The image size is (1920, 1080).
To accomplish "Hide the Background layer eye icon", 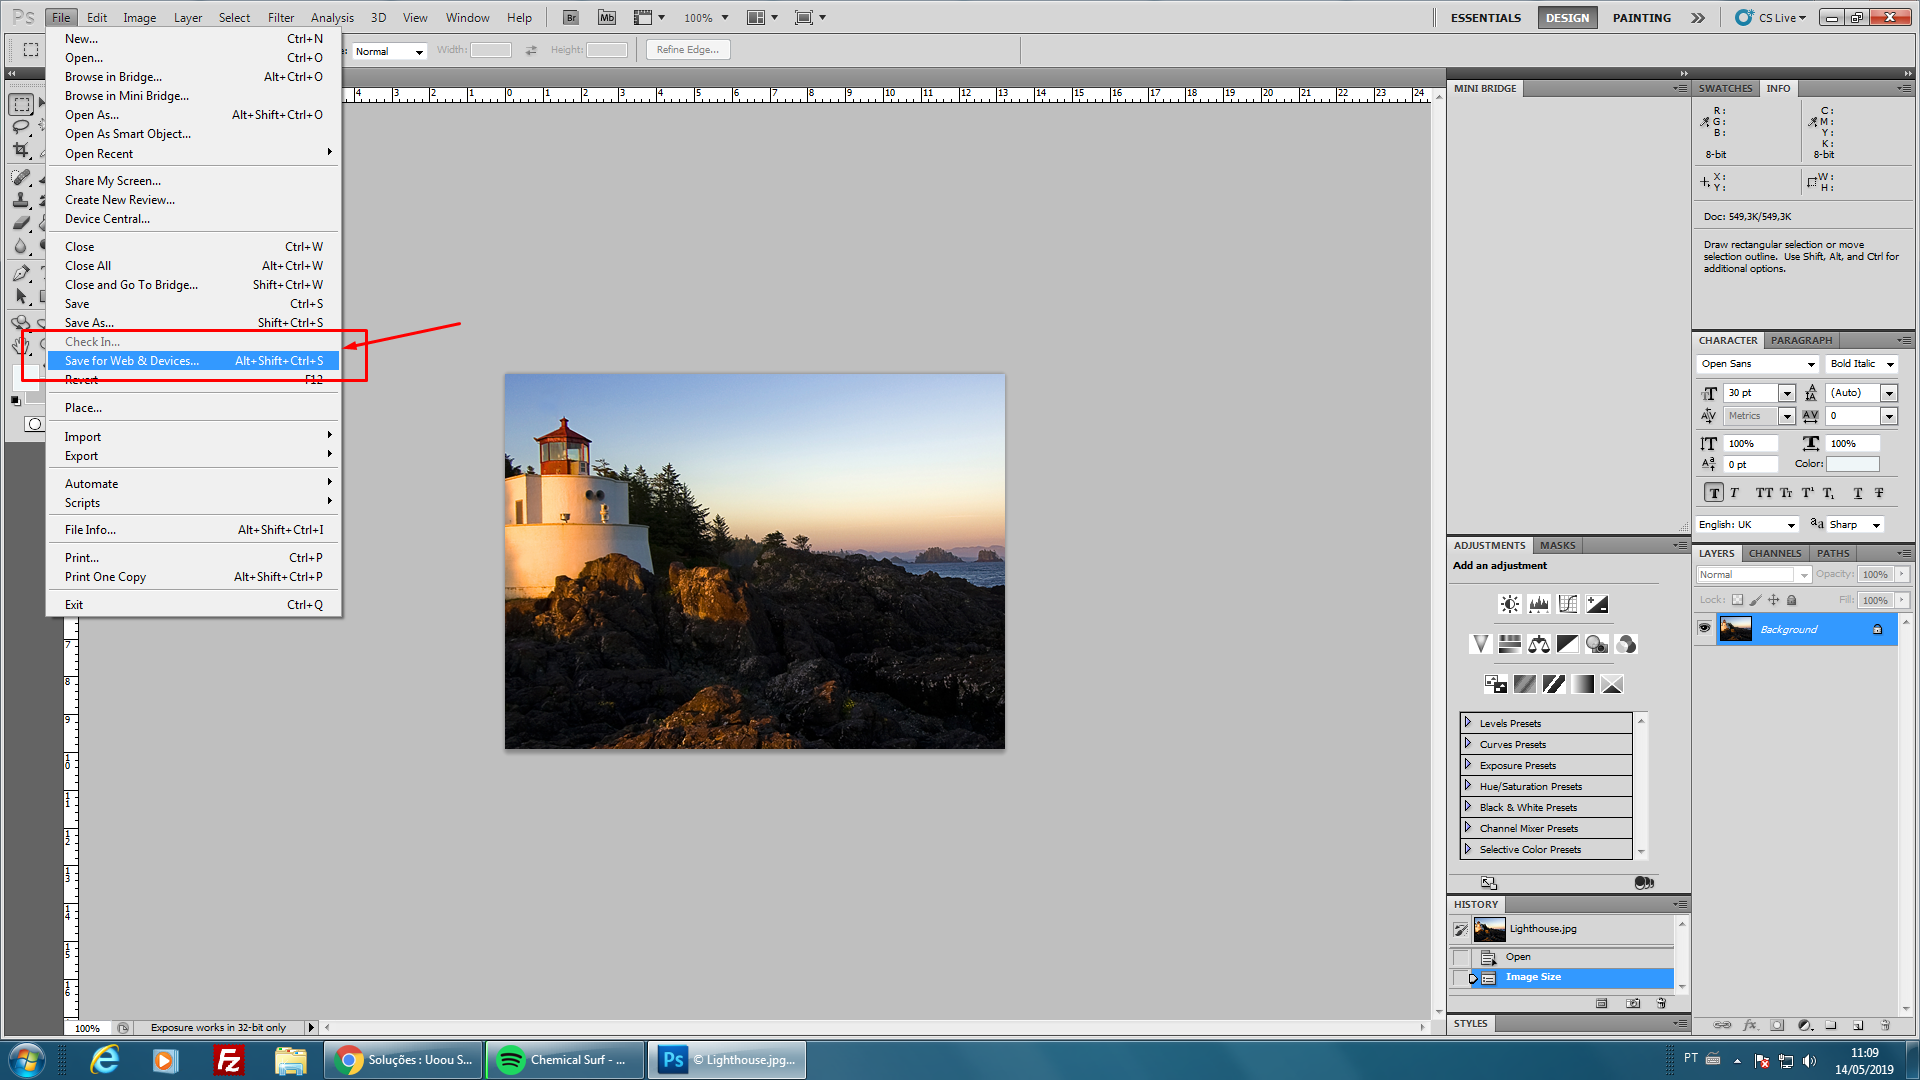I will click(x=1705, y=629).
